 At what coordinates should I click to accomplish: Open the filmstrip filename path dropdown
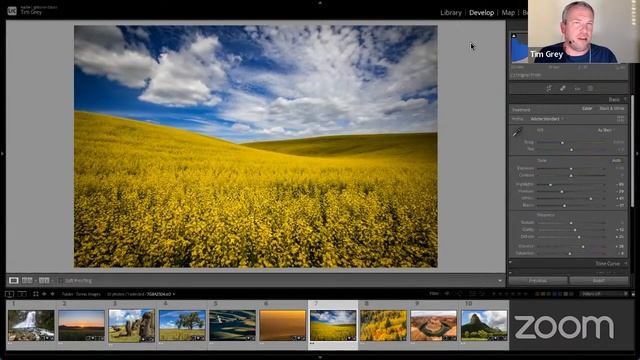click(161, 294)
